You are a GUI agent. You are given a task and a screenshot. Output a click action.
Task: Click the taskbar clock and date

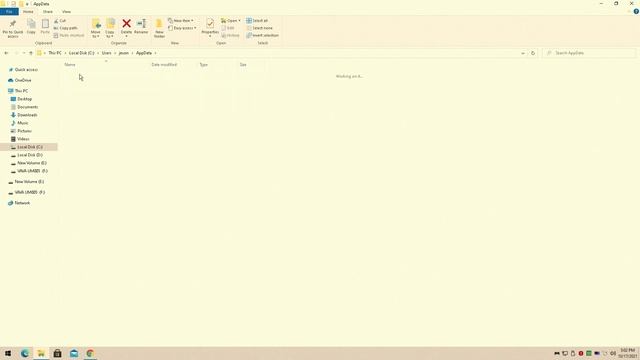click(x=628, y=353)
